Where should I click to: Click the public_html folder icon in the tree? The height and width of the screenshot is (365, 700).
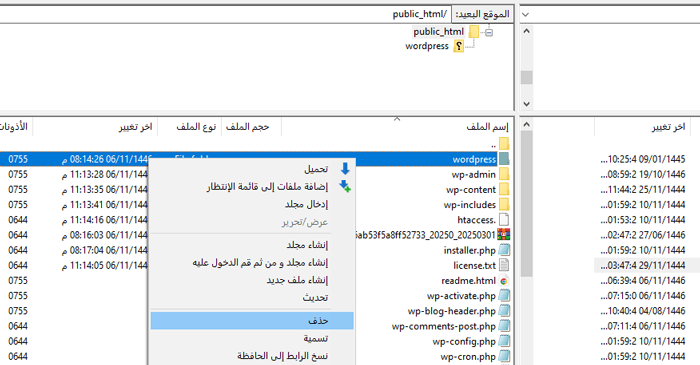[474, 32]
